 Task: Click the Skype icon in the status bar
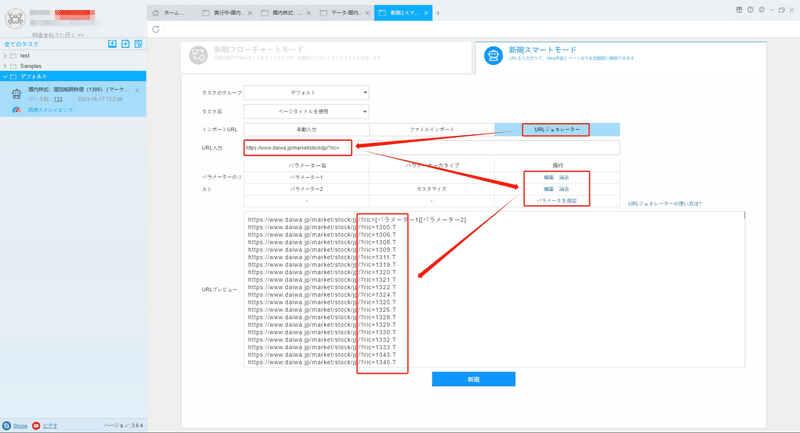pos(7,425)
